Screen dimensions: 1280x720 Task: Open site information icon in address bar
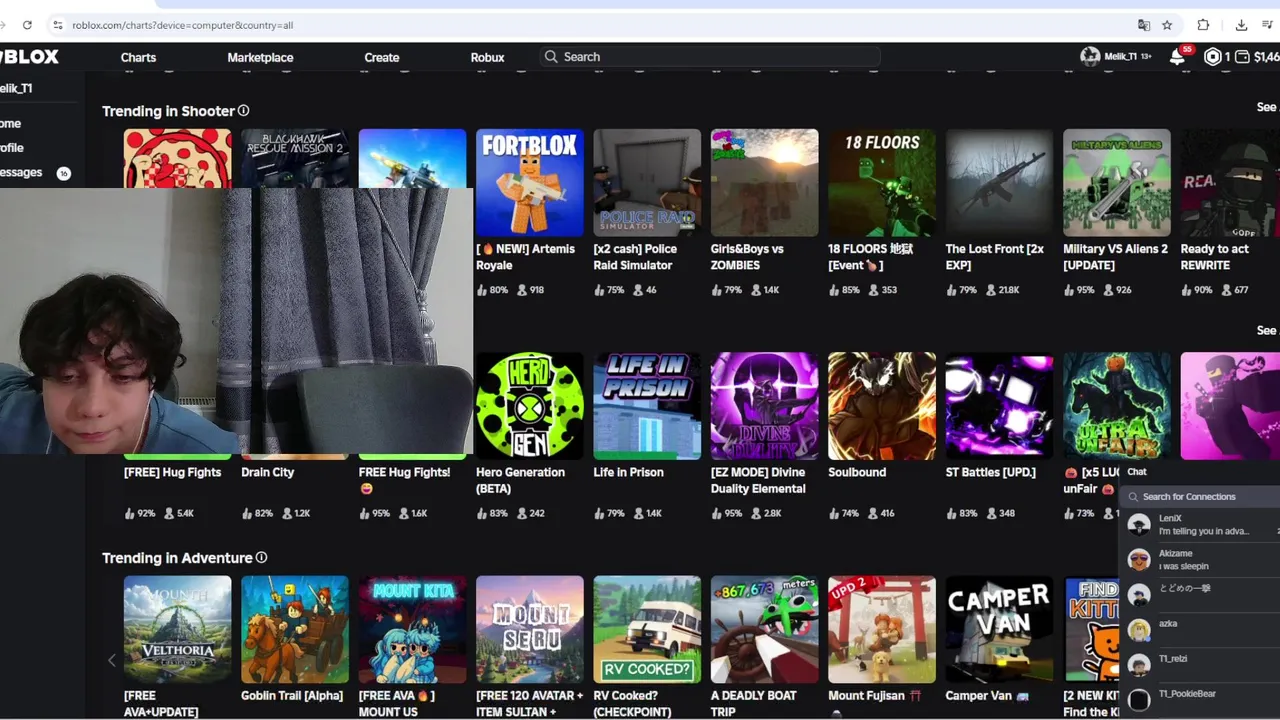58,25
